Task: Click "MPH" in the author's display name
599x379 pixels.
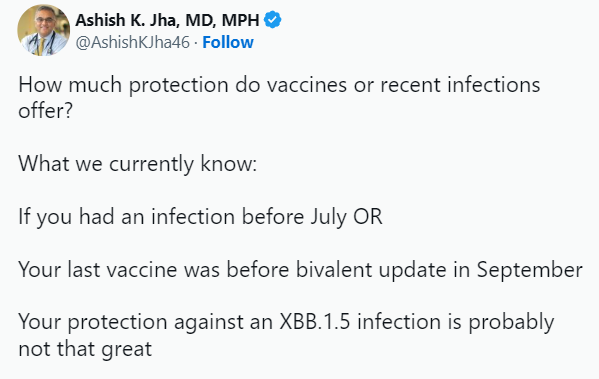Action: (x=241, y=20)
